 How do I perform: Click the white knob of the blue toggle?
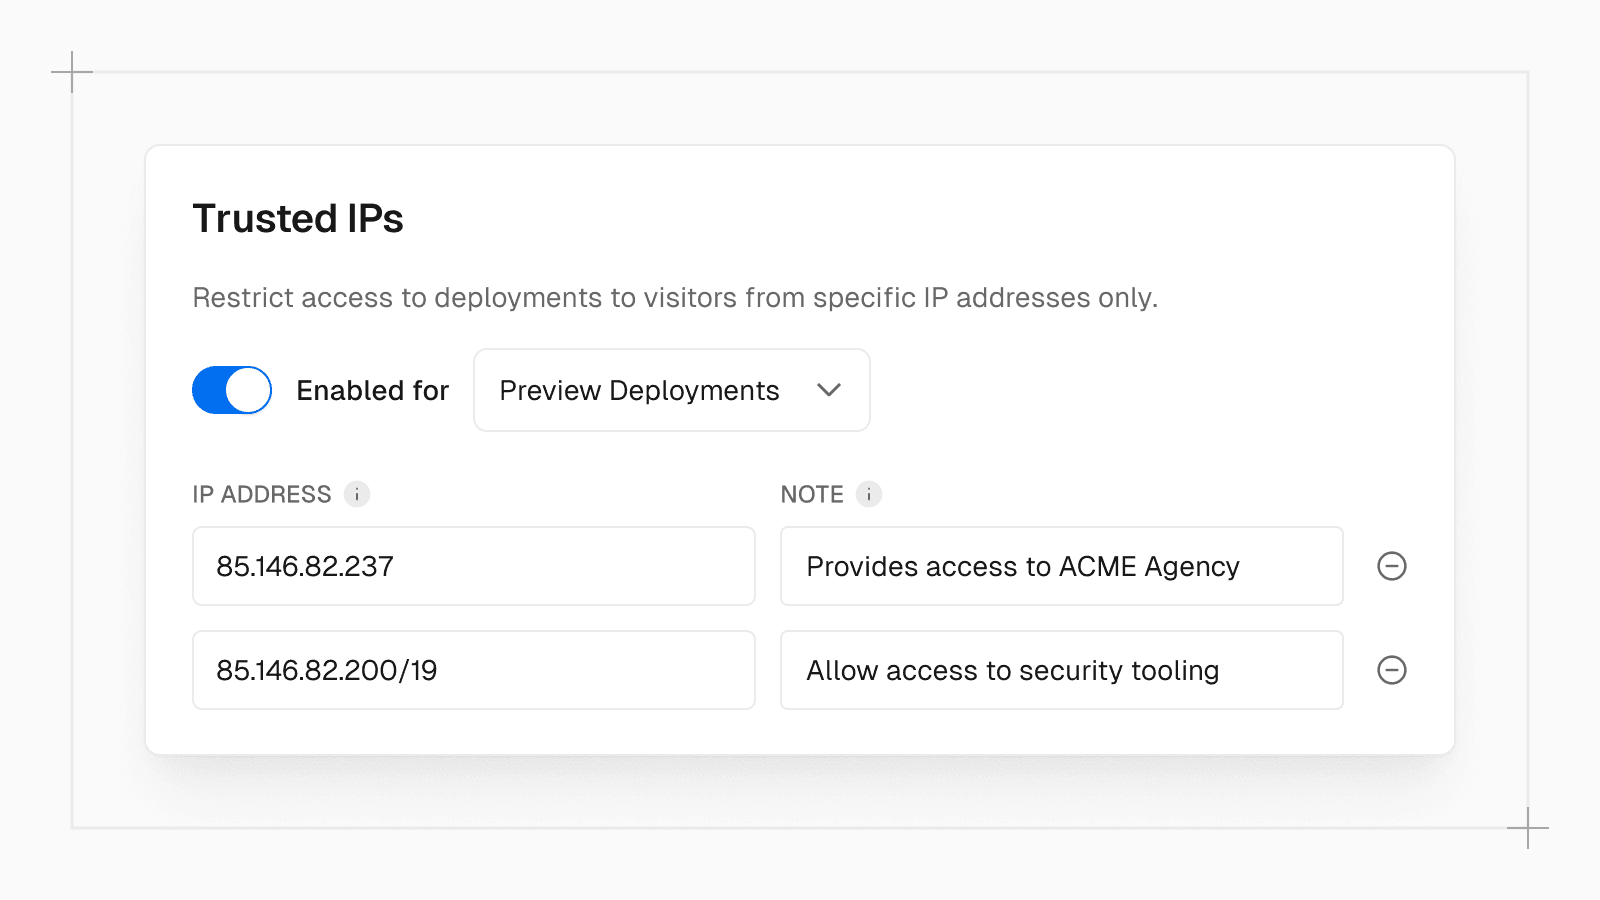(248, 390)
